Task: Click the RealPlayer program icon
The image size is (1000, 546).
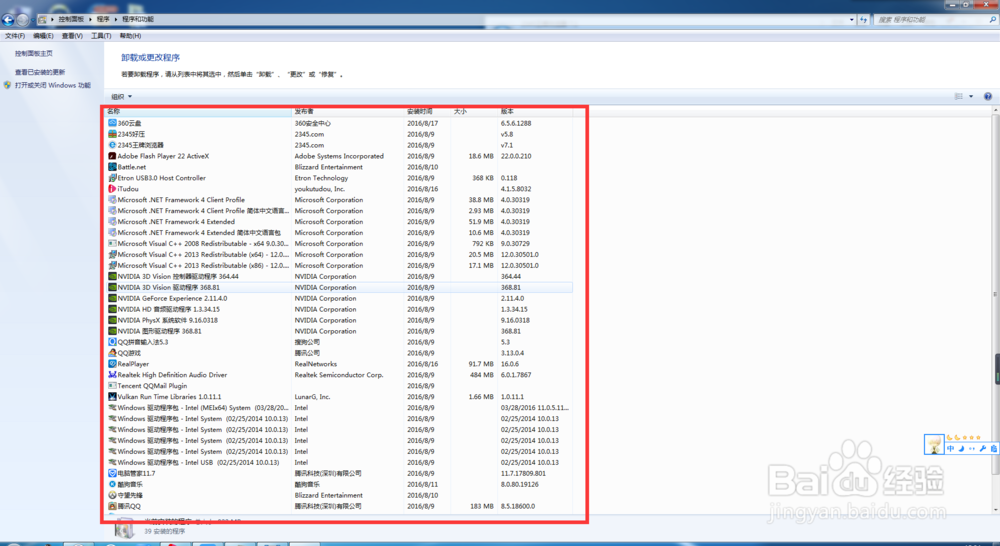Action: coord(112,364)
